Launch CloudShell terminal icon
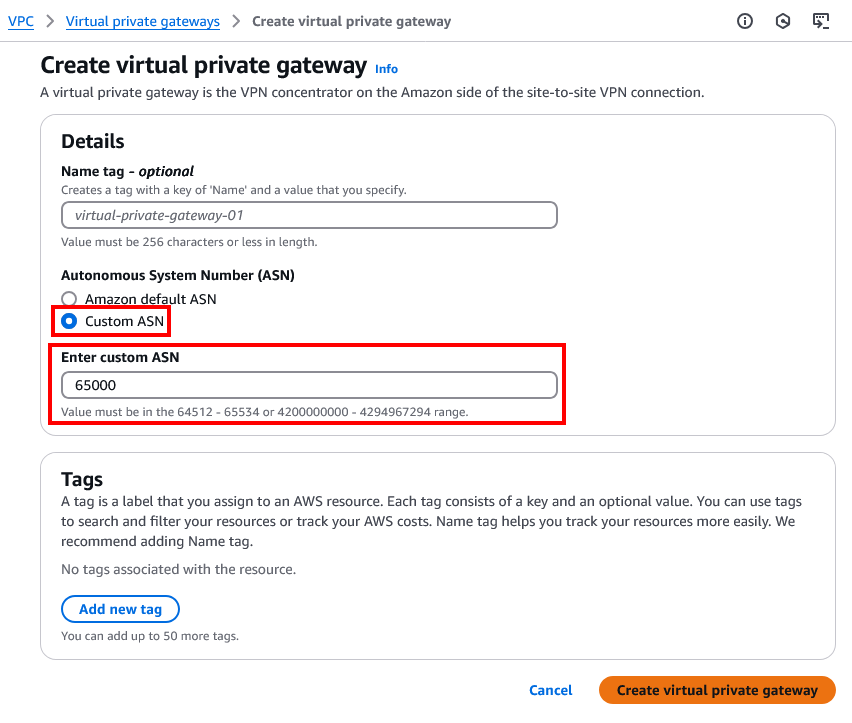This screenshot has width=852, height=723. coord(821,21)
